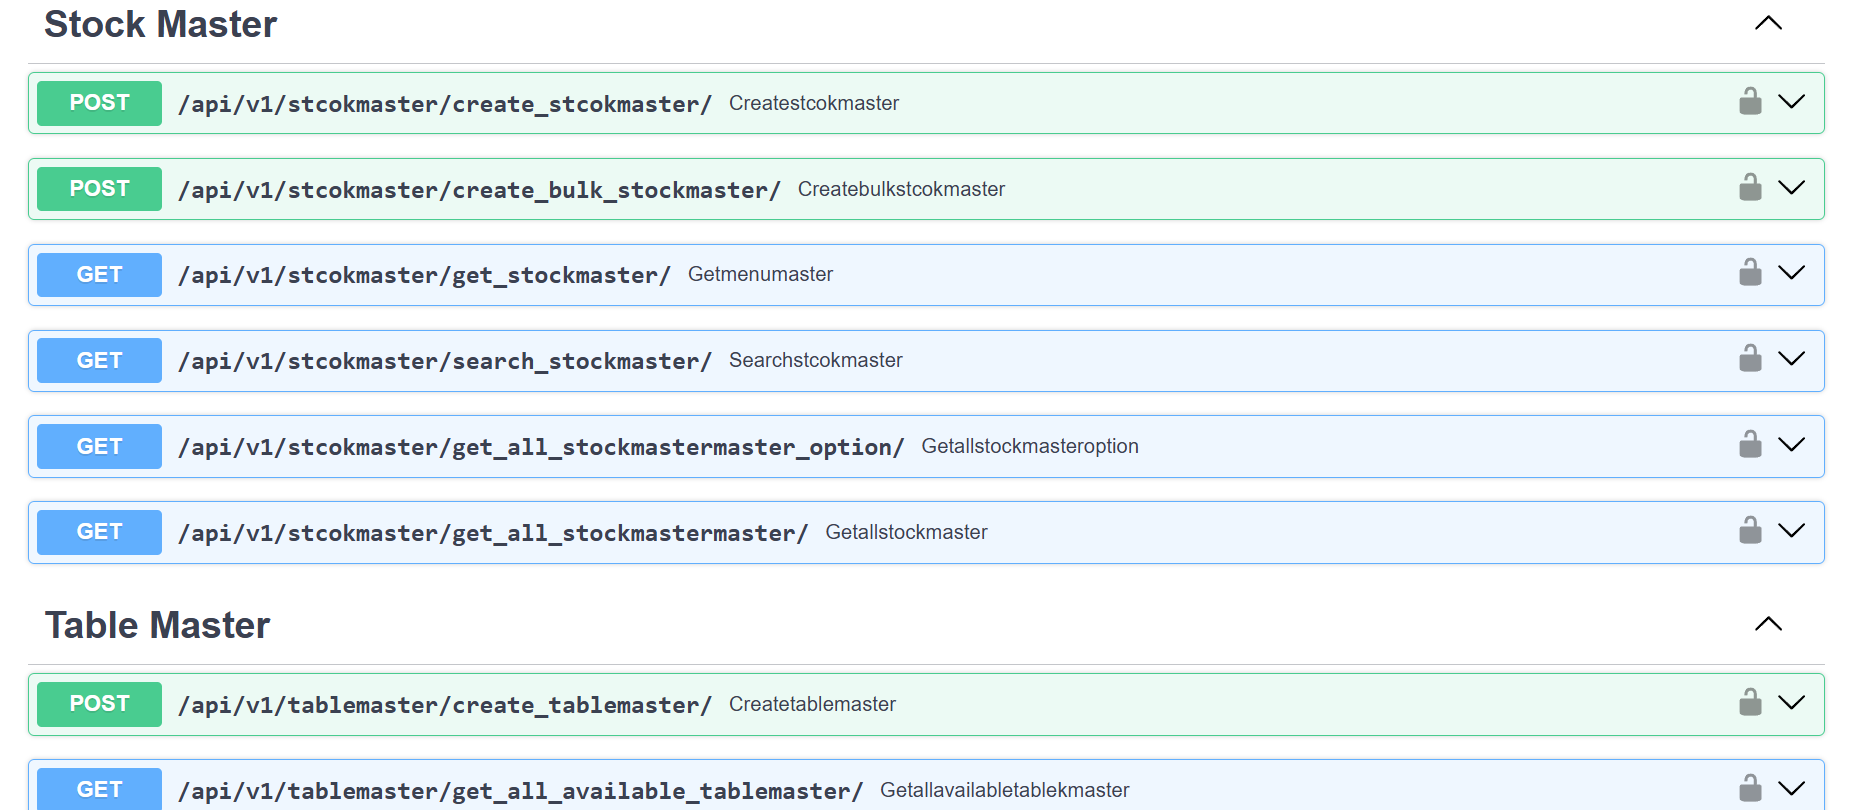Click authorization lock on get_stockmaster row

coord(1750,273)
